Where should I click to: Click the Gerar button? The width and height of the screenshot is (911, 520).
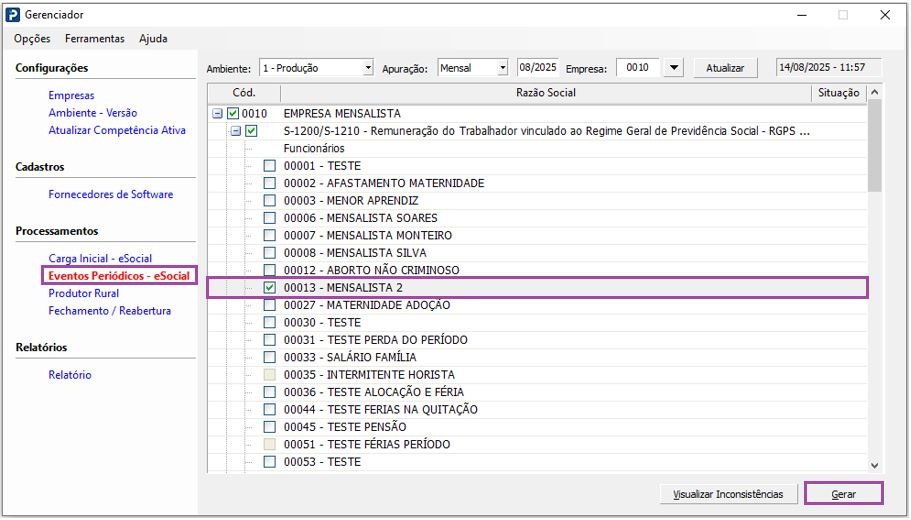[x=844, y=495]
